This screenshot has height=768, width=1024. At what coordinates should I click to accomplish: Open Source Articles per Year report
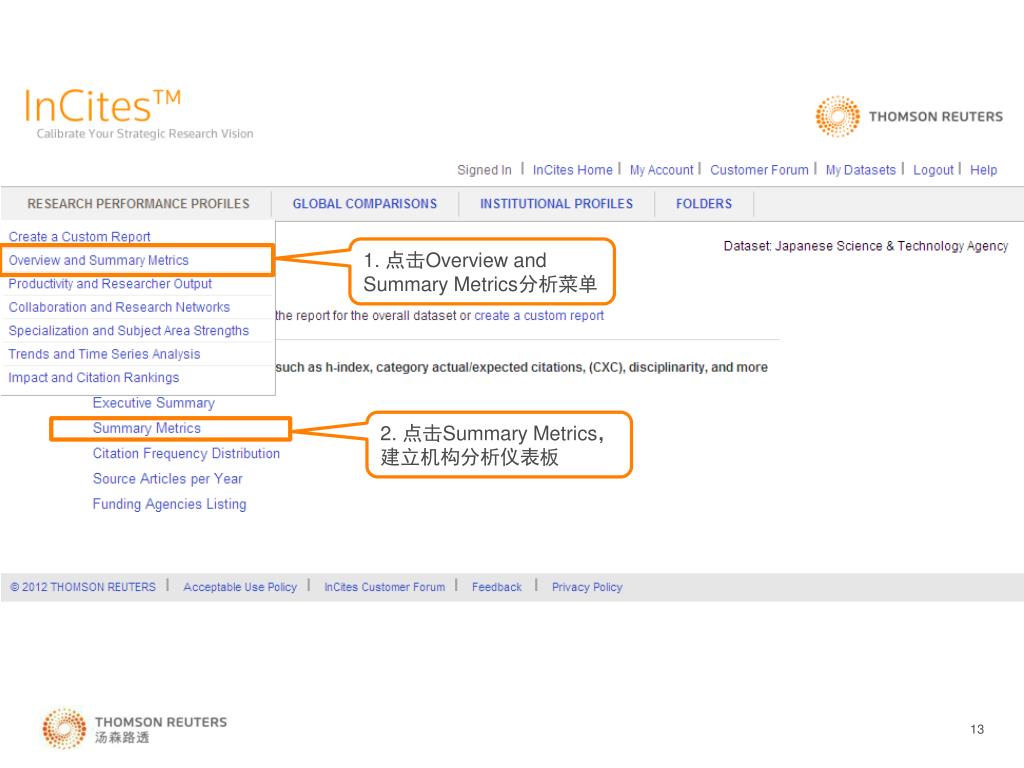(167, 479)
